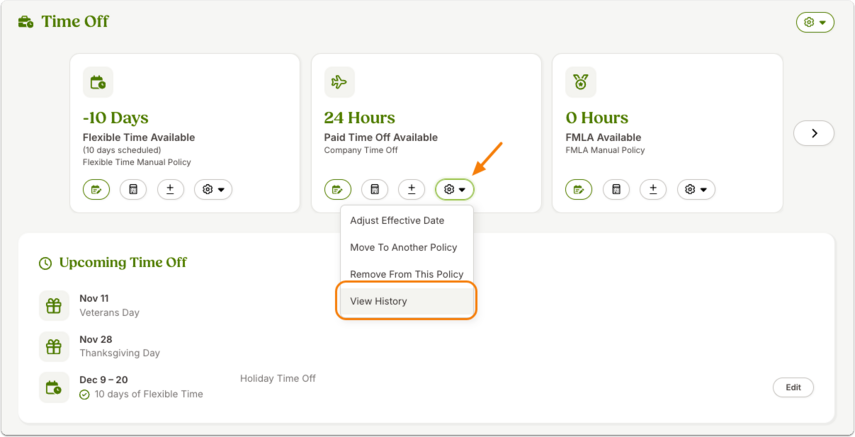Click the "Flexible Time Manual Policy" label
855x437 pixels.
click(137, 162)
